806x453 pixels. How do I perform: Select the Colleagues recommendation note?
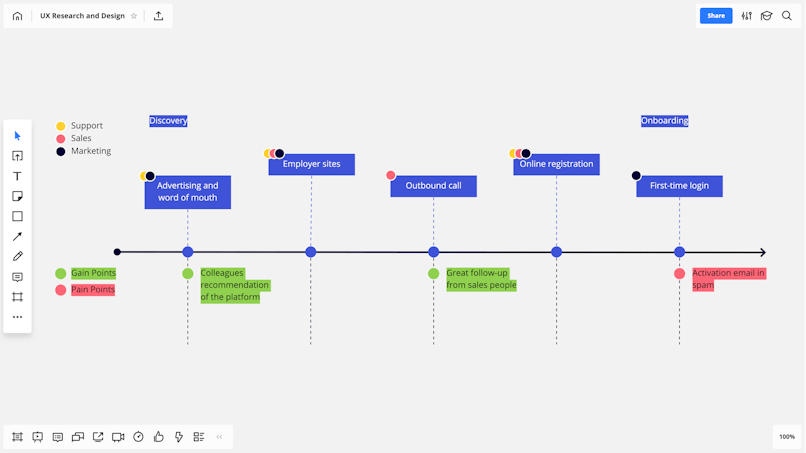(235, 285)
